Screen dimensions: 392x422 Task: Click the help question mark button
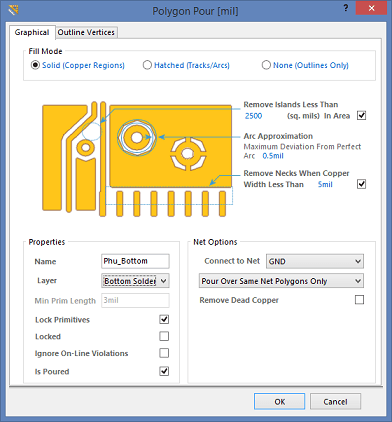tap(346, 8)
